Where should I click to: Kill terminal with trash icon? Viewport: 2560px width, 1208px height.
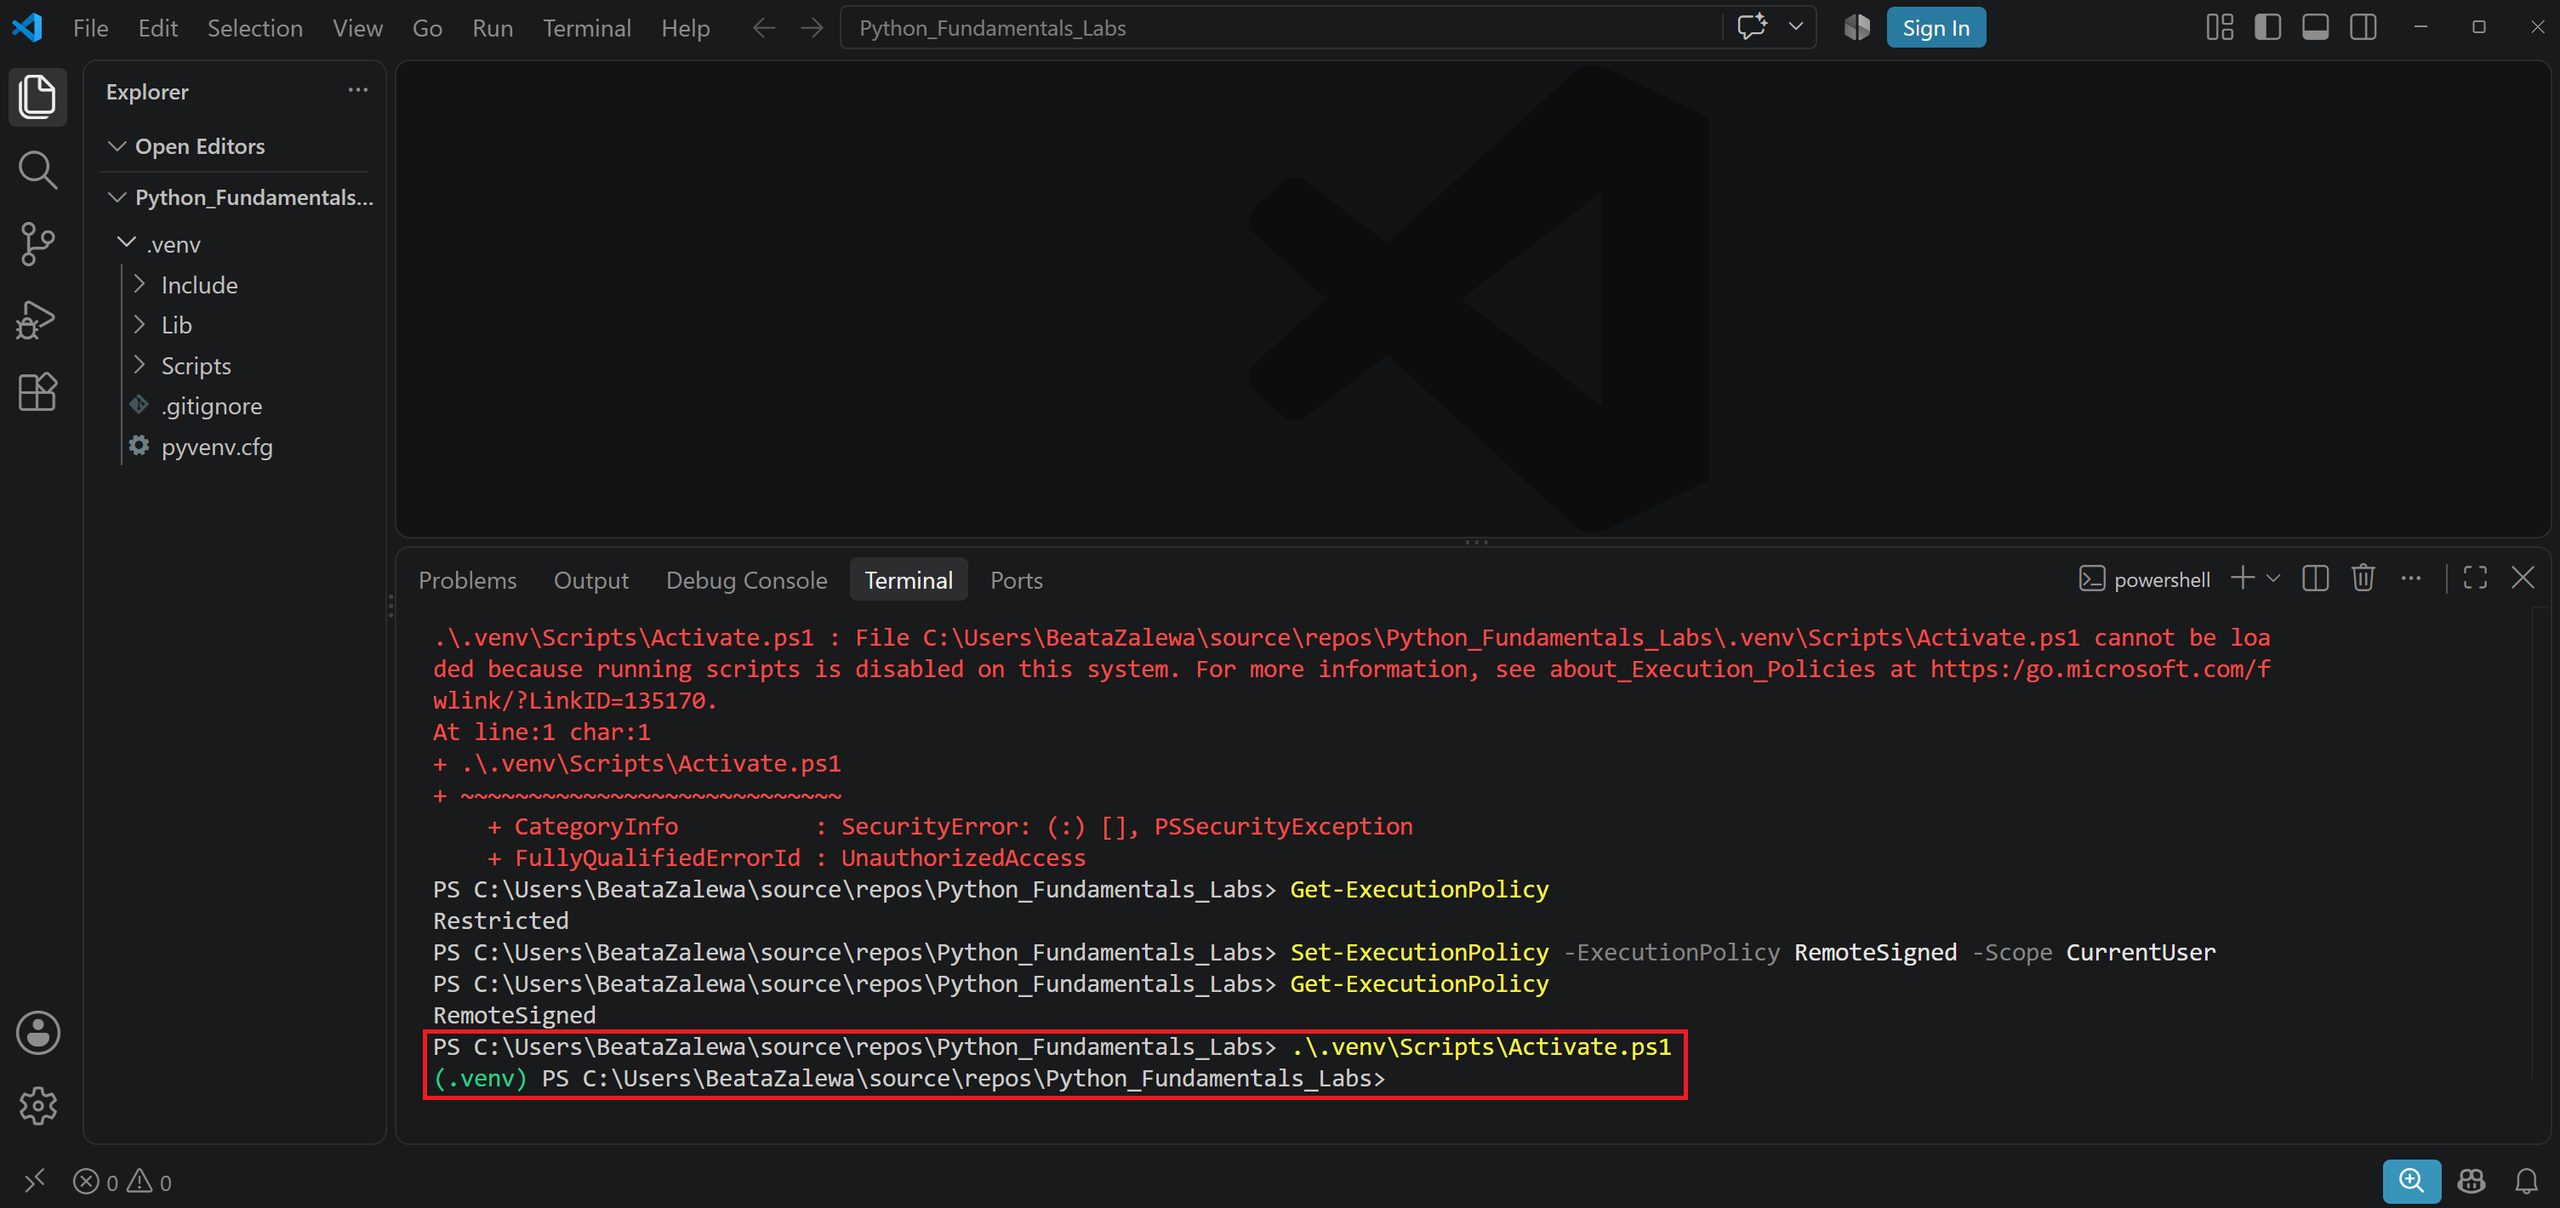[x=2363, y=578]
